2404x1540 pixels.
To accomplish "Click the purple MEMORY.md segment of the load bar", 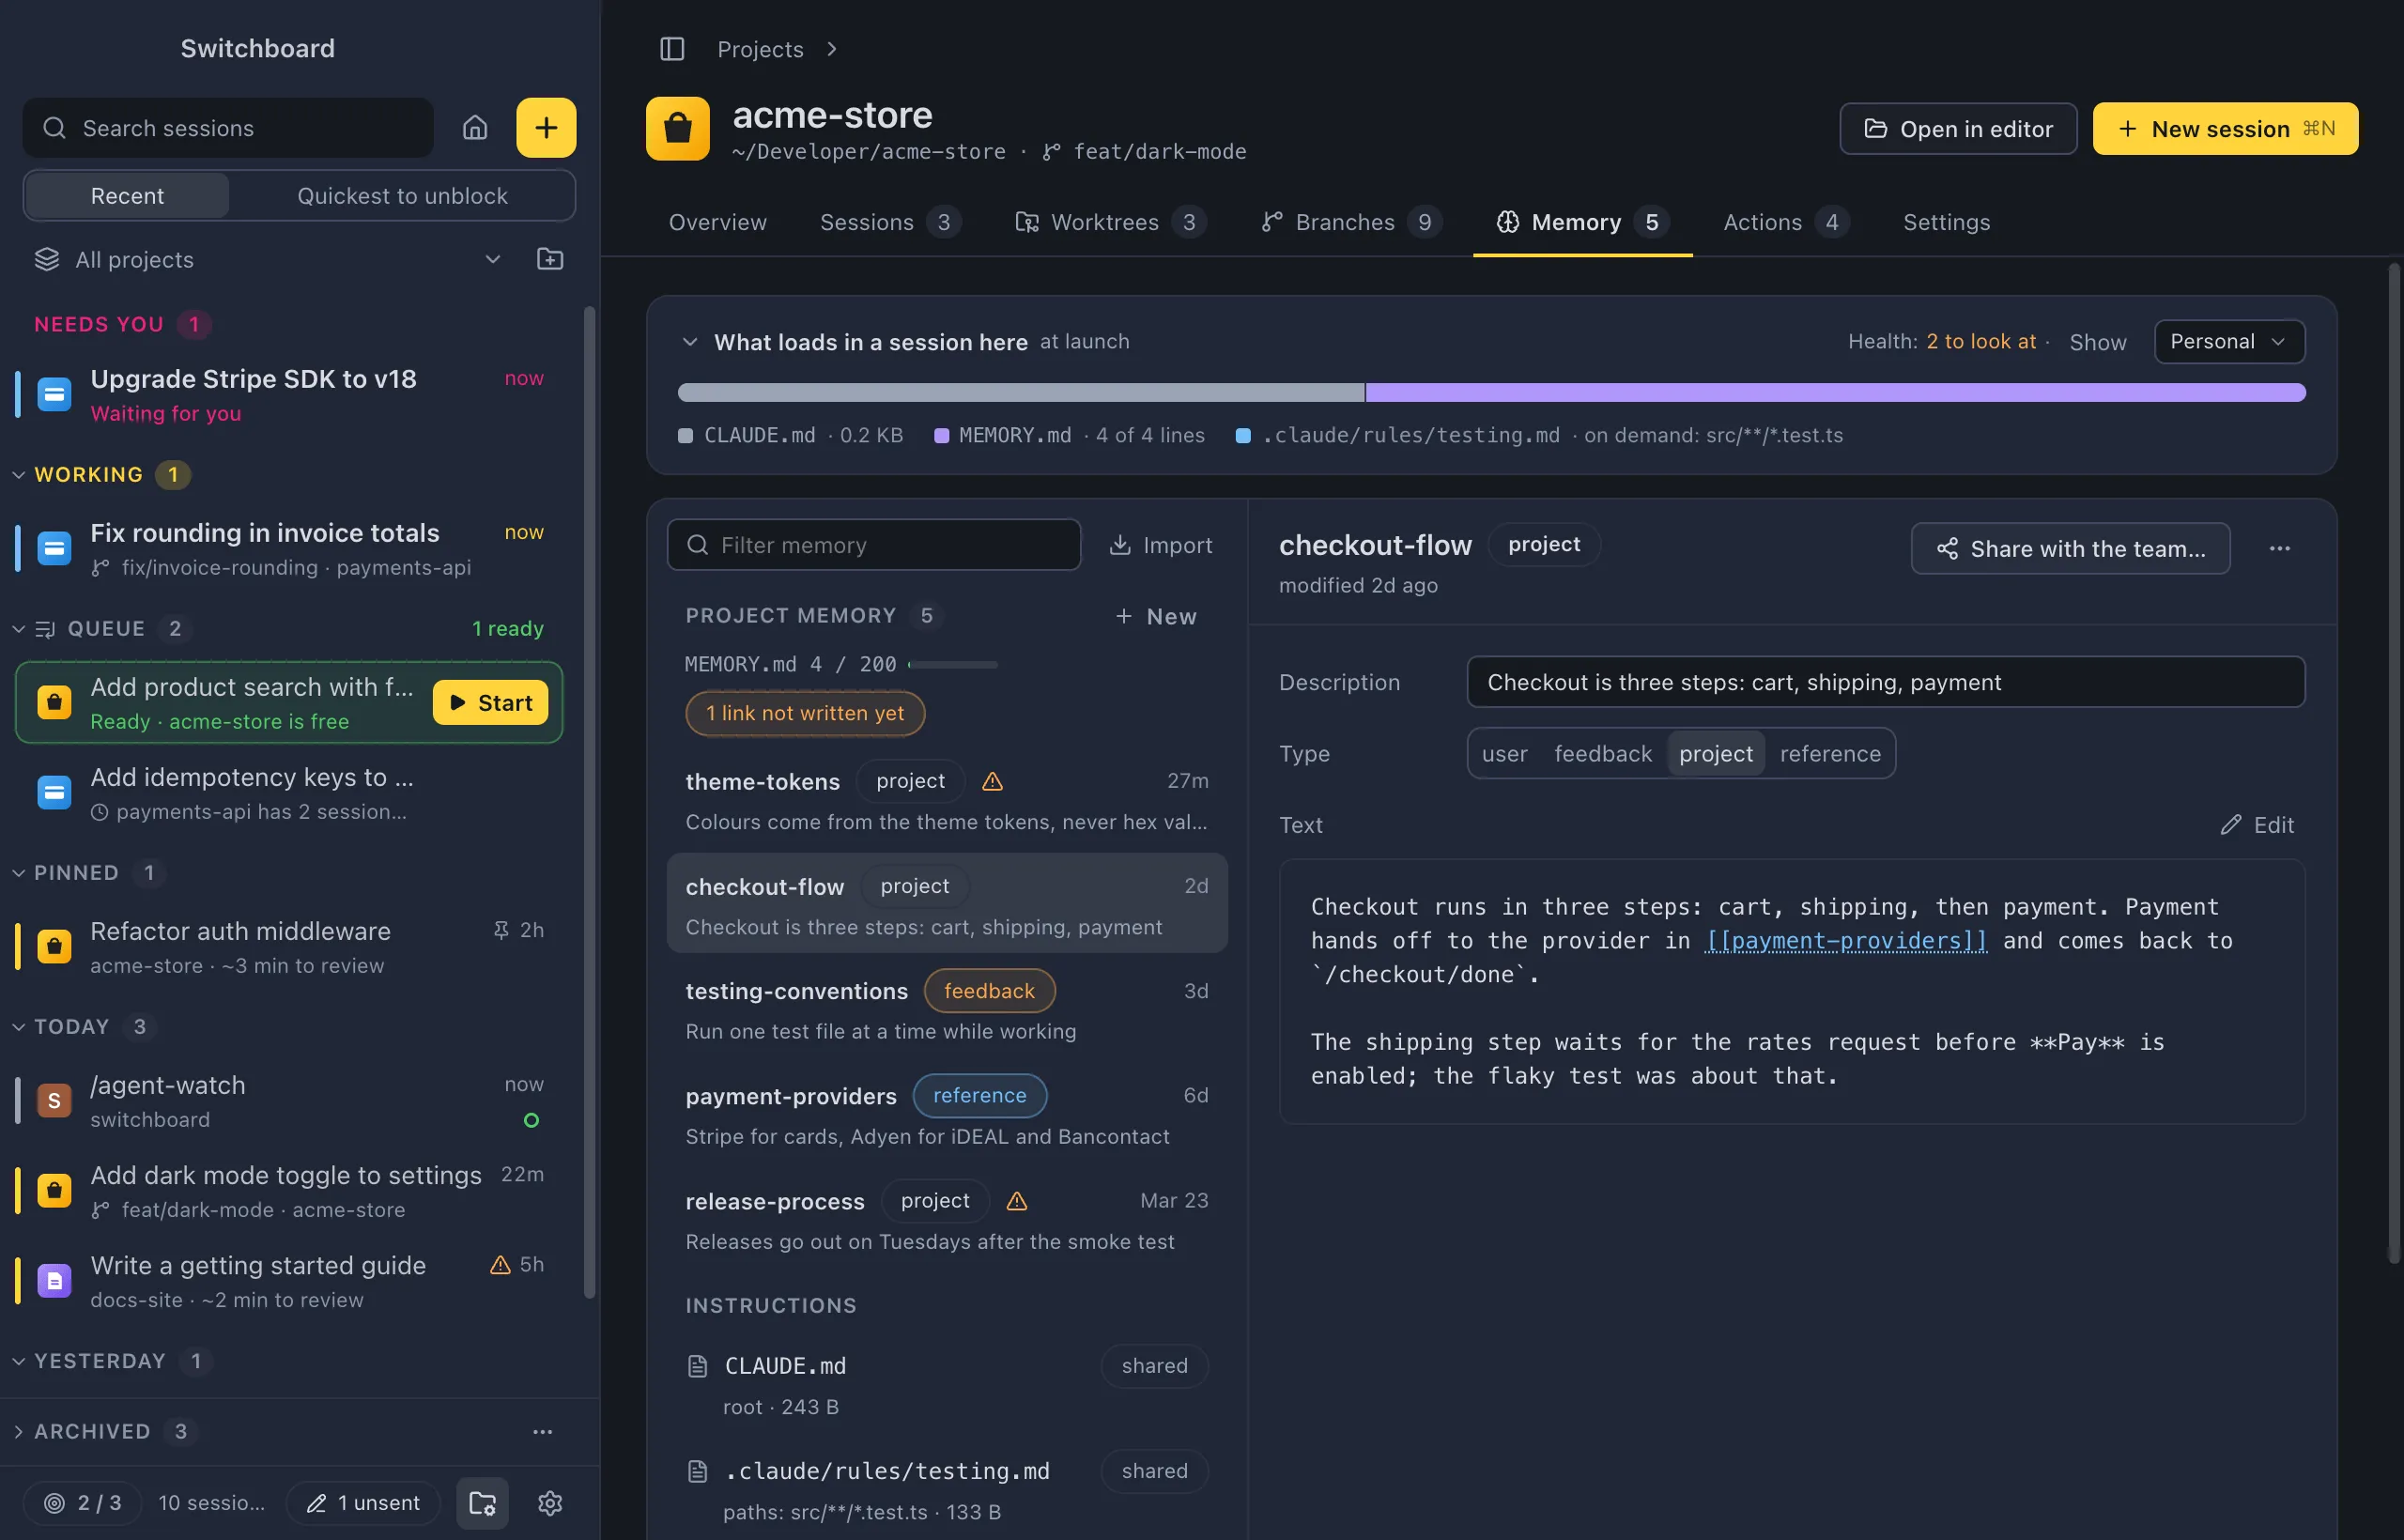I will point(1835,393).
